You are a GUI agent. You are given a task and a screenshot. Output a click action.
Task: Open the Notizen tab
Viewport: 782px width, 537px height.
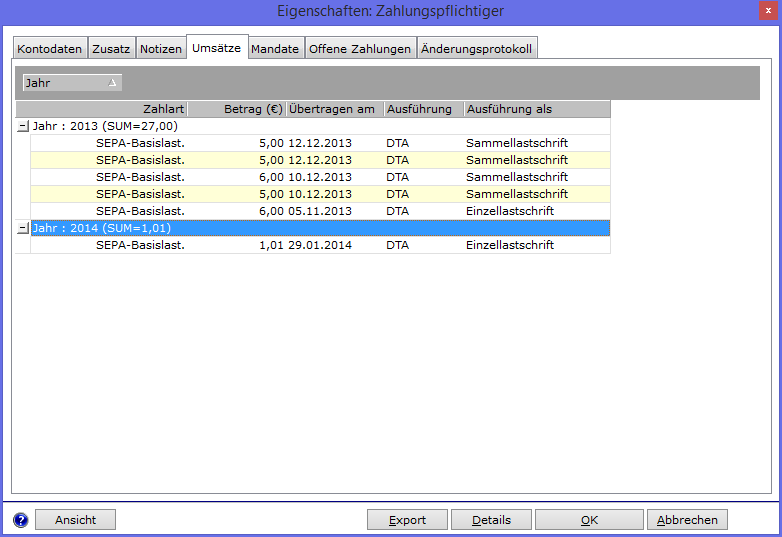click(x=161, y=49)
